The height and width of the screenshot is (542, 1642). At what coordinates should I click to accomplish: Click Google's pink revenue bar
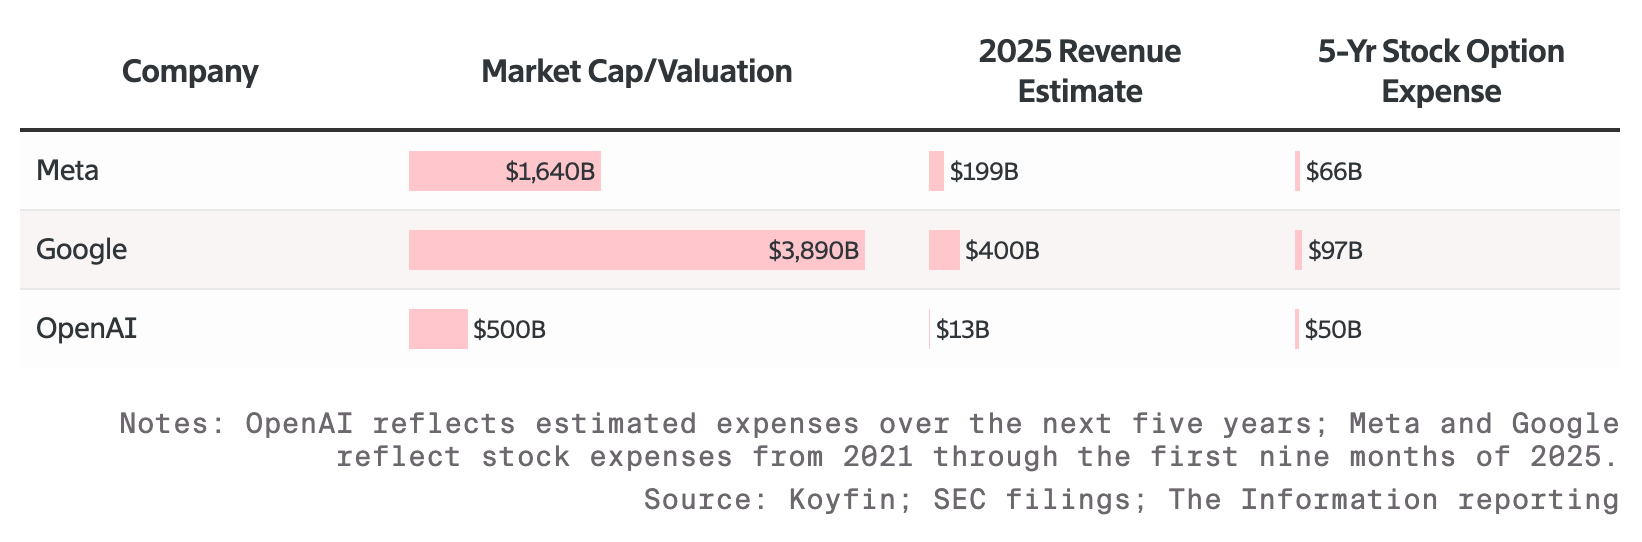944,250
